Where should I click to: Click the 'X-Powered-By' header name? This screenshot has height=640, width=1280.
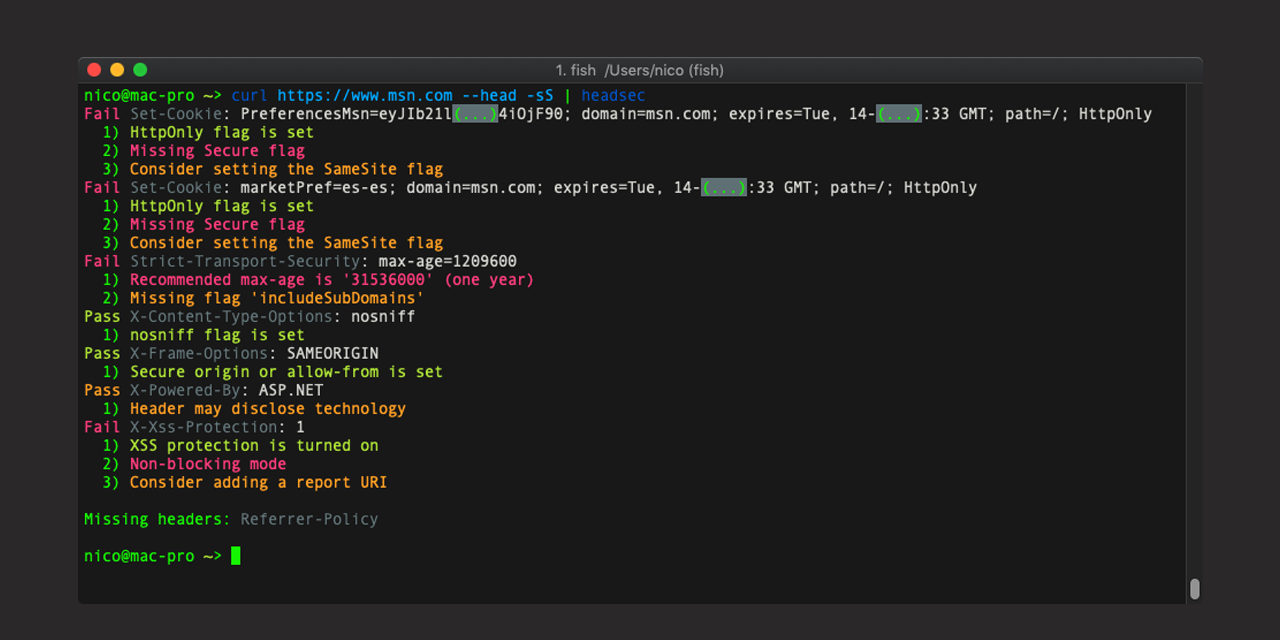pyautogui.click(x=185, y=390)
